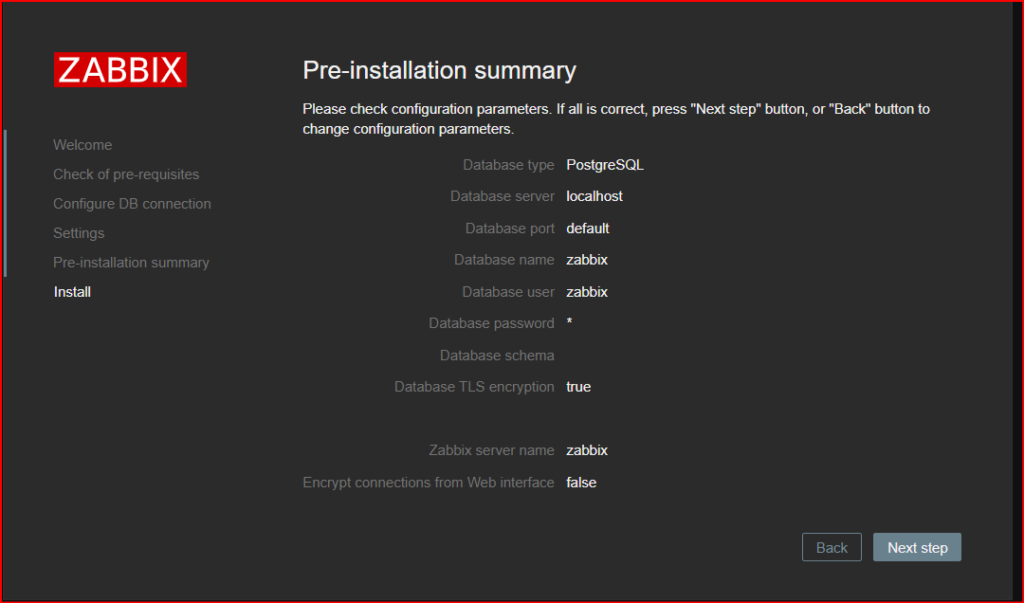
Task: Click the Database TLS encryption true value
Action: [579, 387]
